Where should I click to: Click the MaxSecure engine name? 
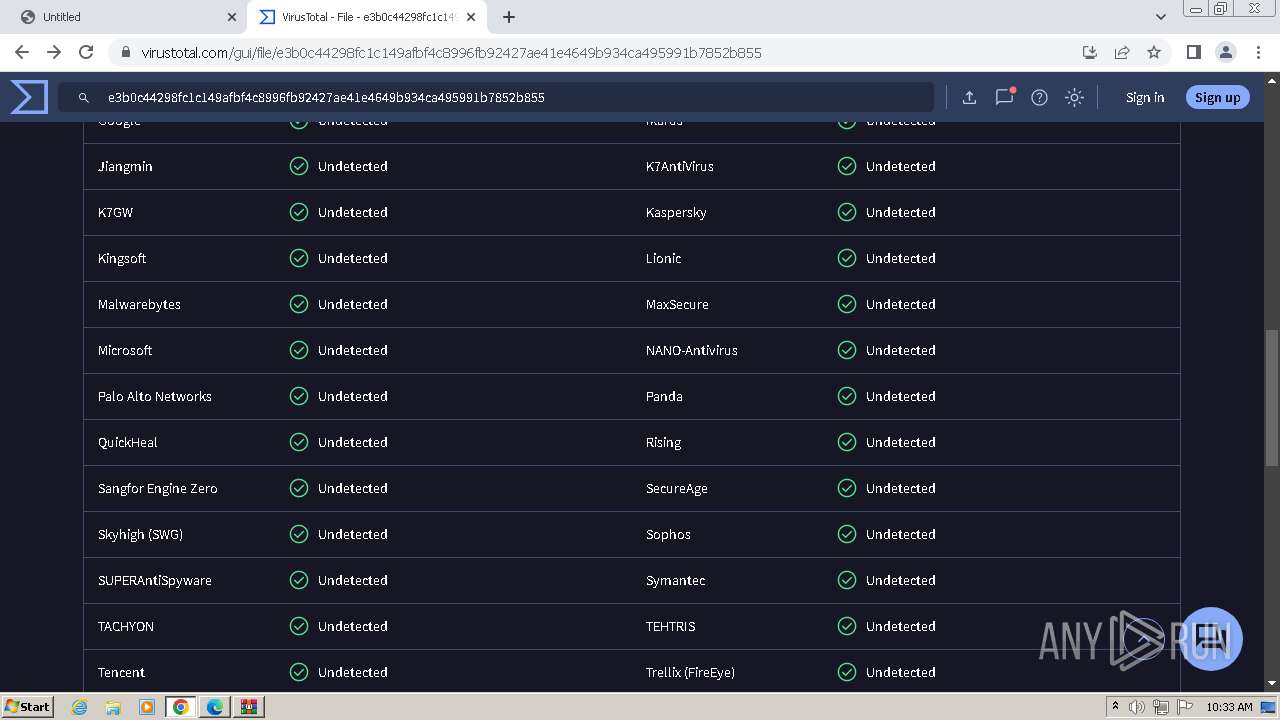(x=677, y=304)
